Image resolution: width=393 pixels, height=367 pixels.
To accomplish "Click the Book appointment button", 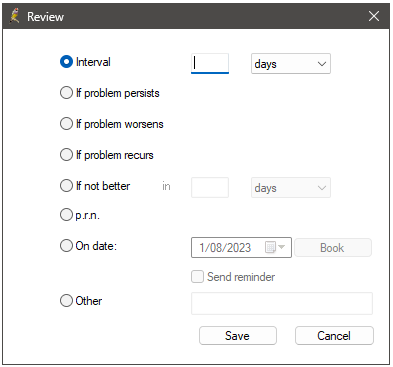I will click(x=333, y=248).
